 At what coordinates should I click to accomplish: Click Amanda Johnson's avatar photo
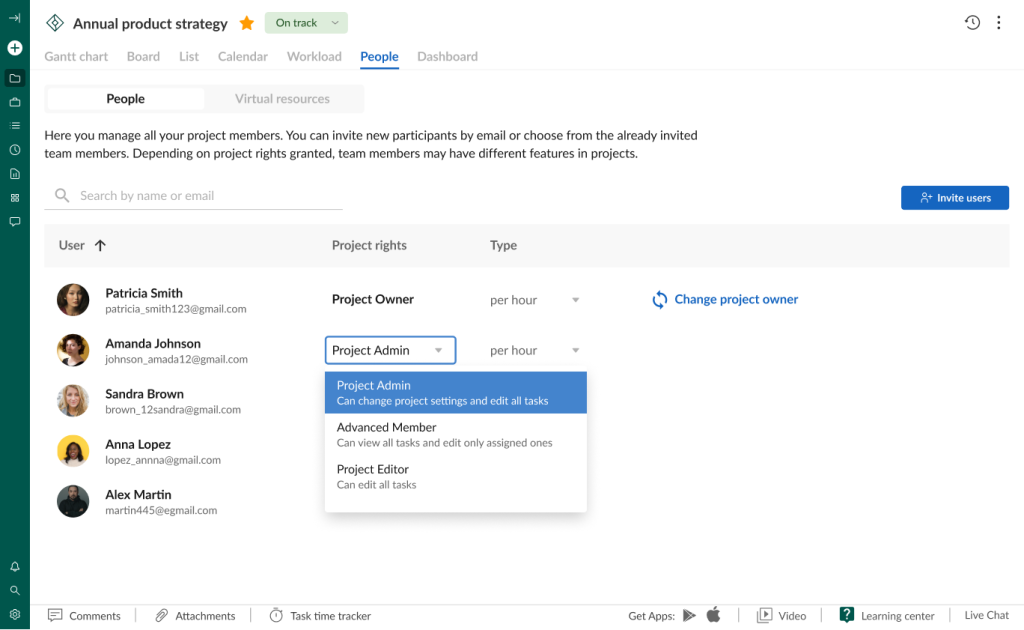point(73,350)
